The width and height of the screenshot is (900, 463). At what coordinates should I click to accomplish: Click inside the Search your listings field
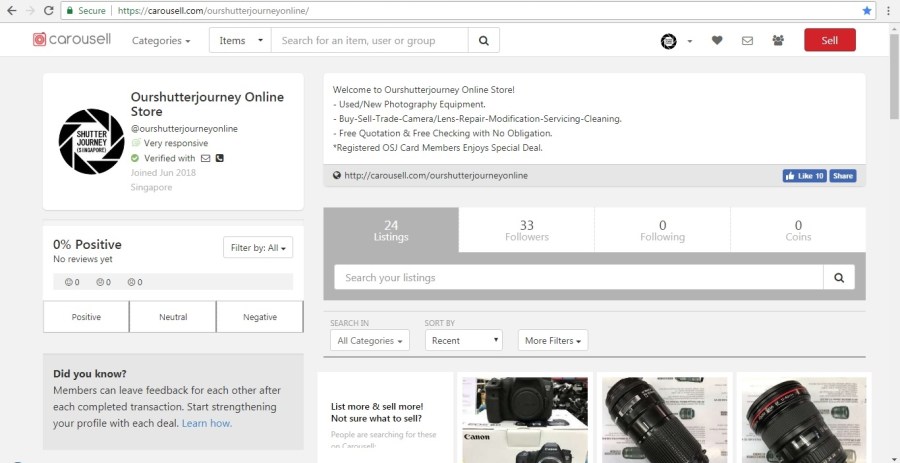(578, 277)
